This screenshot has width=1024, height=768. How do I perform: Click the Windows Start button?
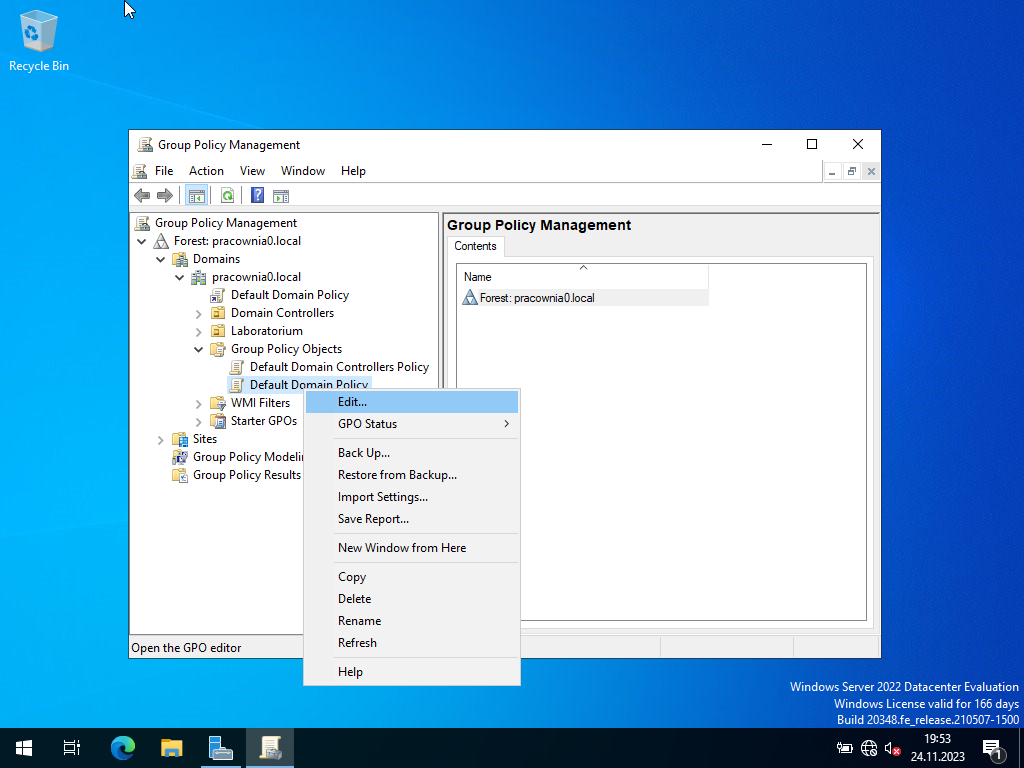coord(24,747)
